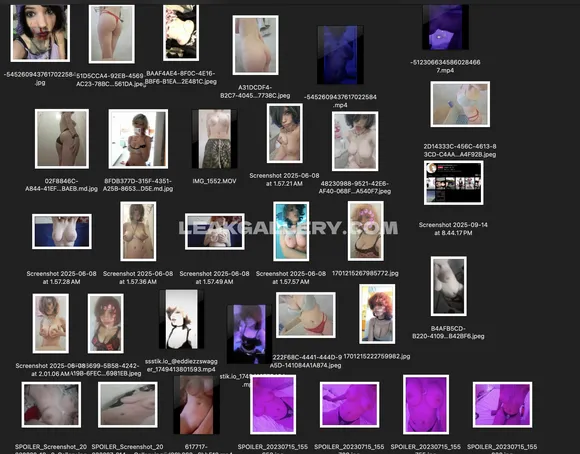Select the -5452609437617022584.mp4 video file
This screenshot has height=454, width=580.
340,55
